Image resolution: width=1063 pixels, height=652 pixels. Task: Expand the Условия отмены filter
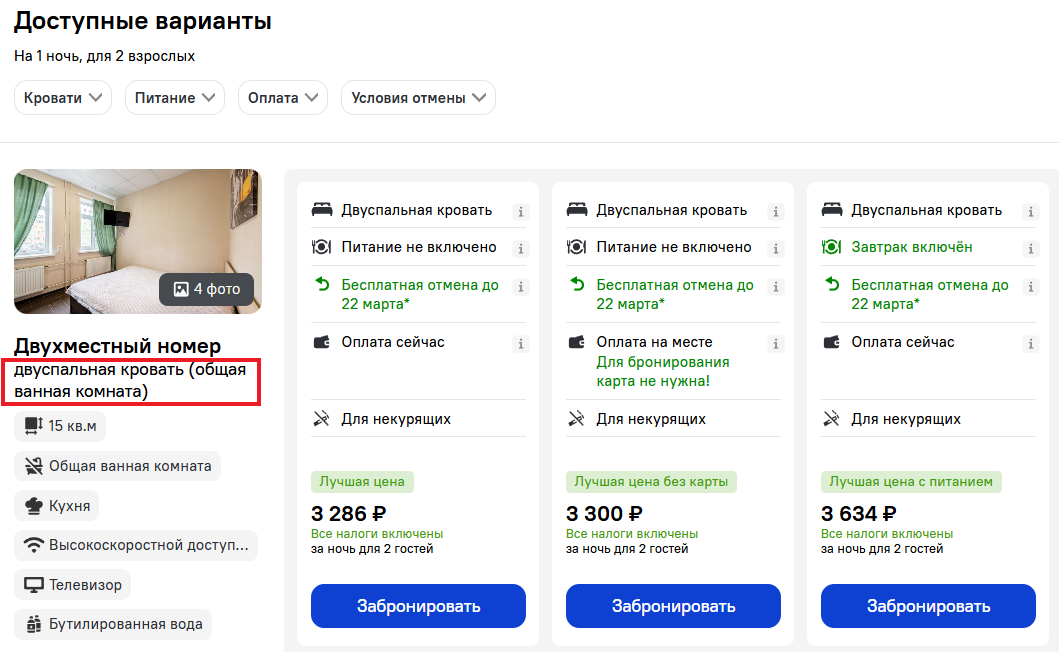tap(418, 98)
